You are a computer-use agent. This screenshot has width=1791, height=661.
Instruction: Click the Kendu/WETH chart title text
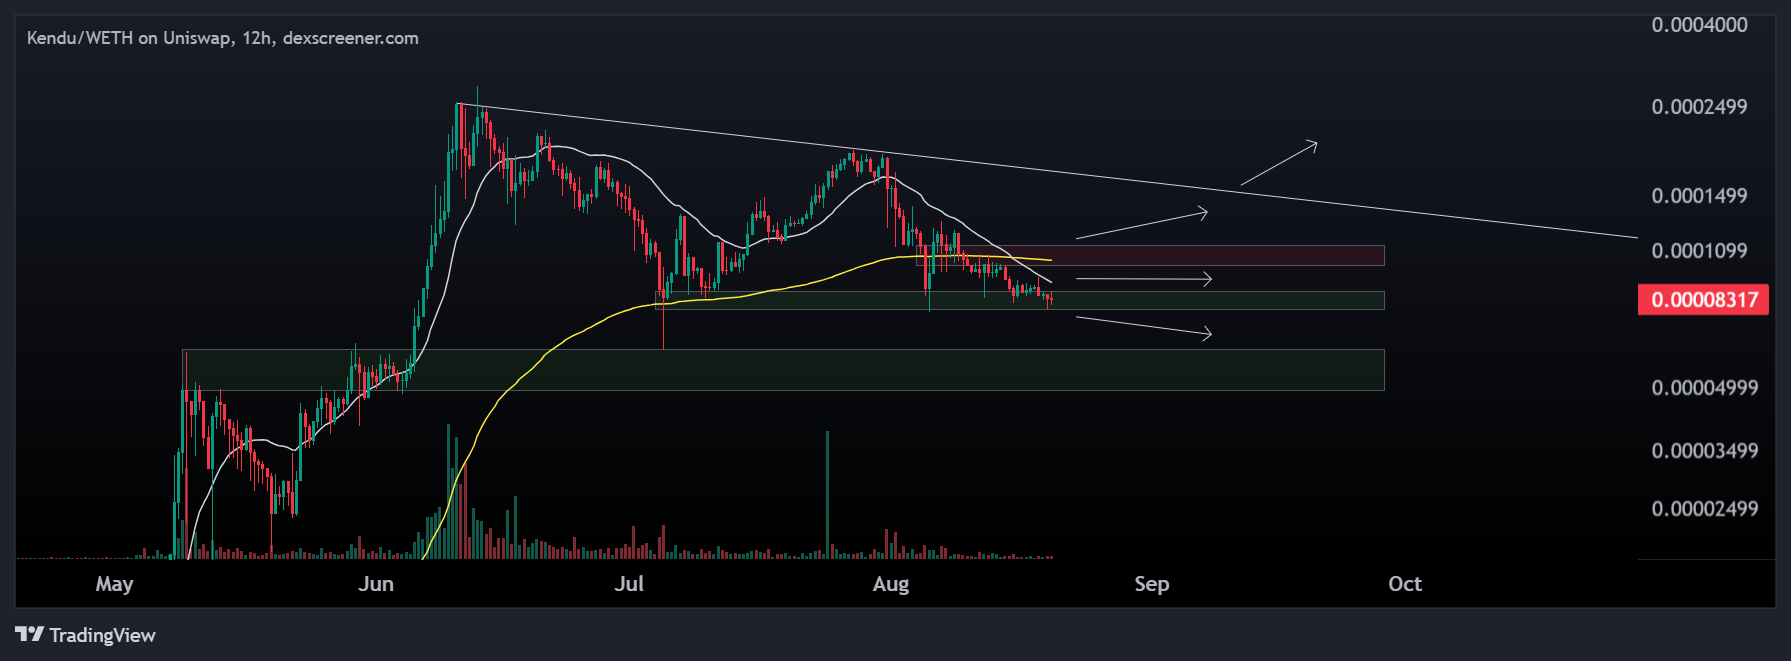pos(222,38)
